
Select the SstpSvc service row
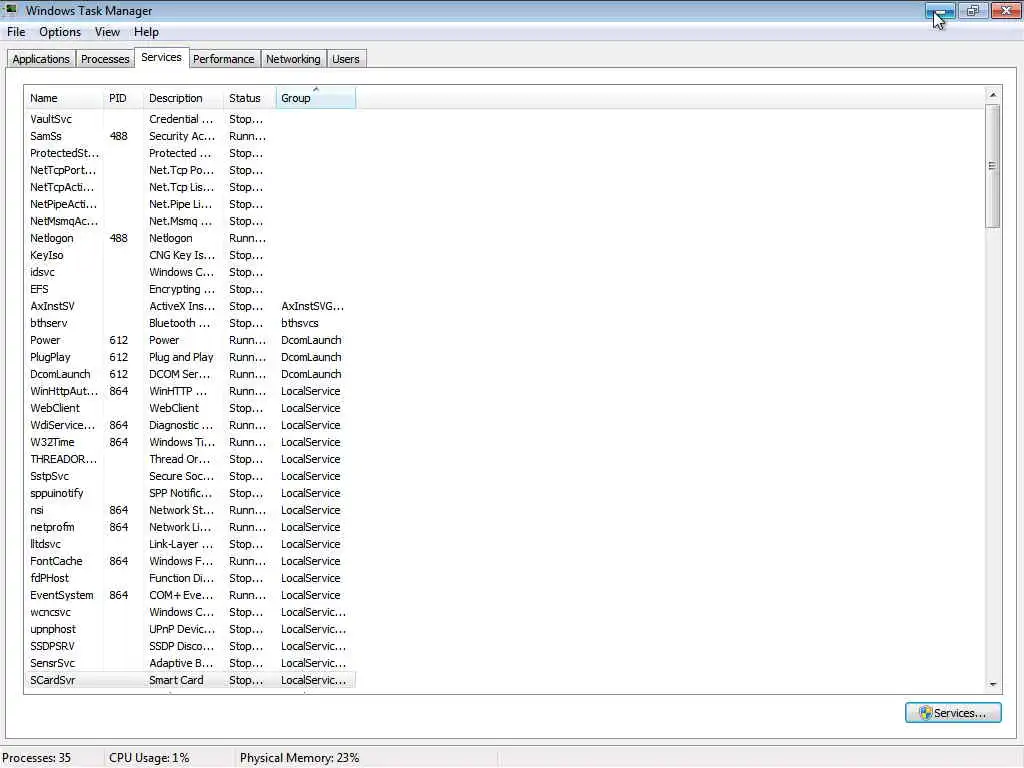tap(190, 475)
